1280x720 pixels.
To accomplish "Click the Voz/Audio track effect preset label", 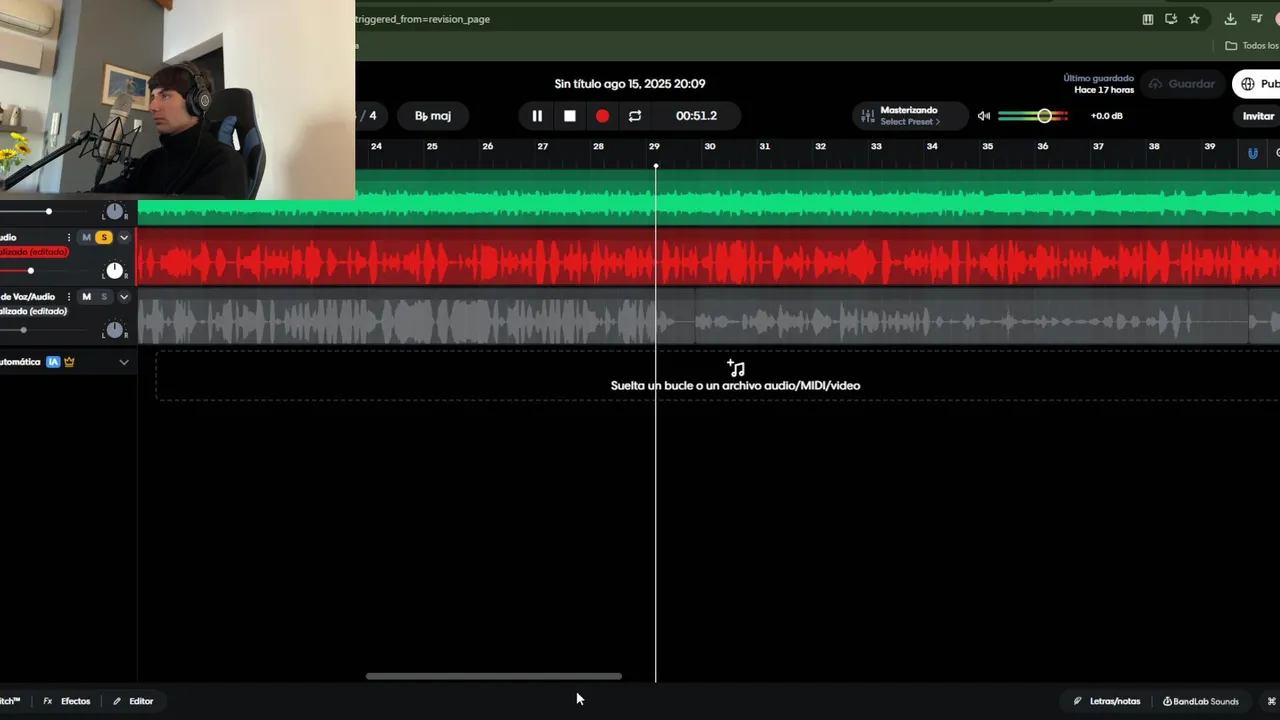I will tap(33, 311).
